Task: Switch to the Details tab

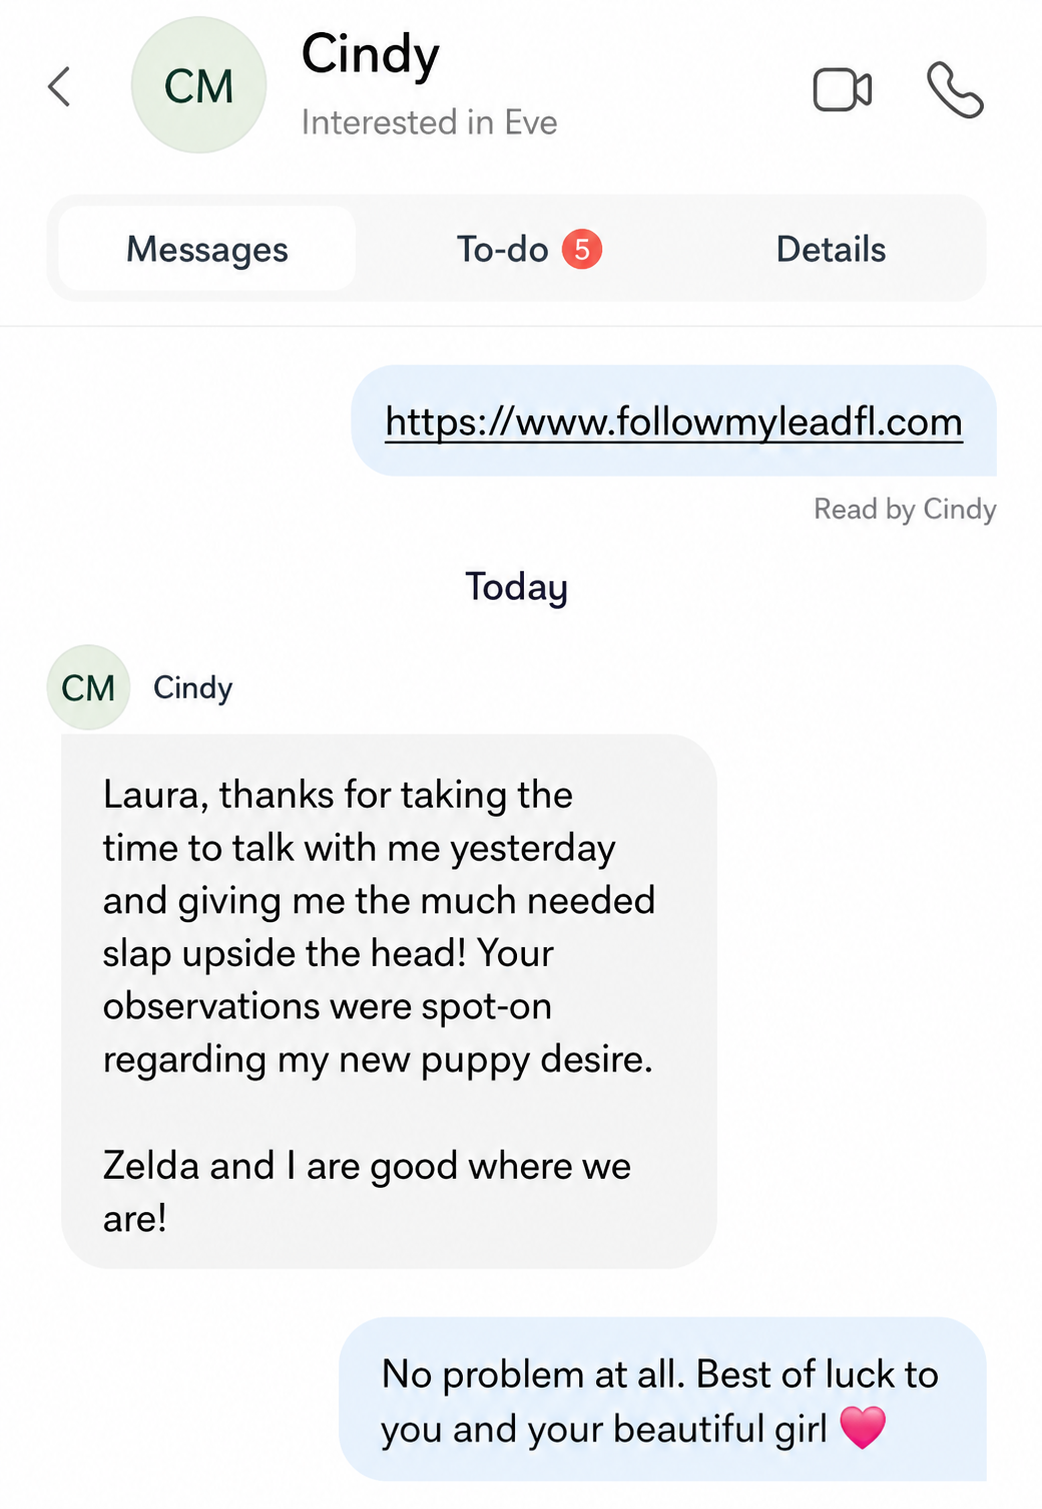Action: click(x=831, y=249)
